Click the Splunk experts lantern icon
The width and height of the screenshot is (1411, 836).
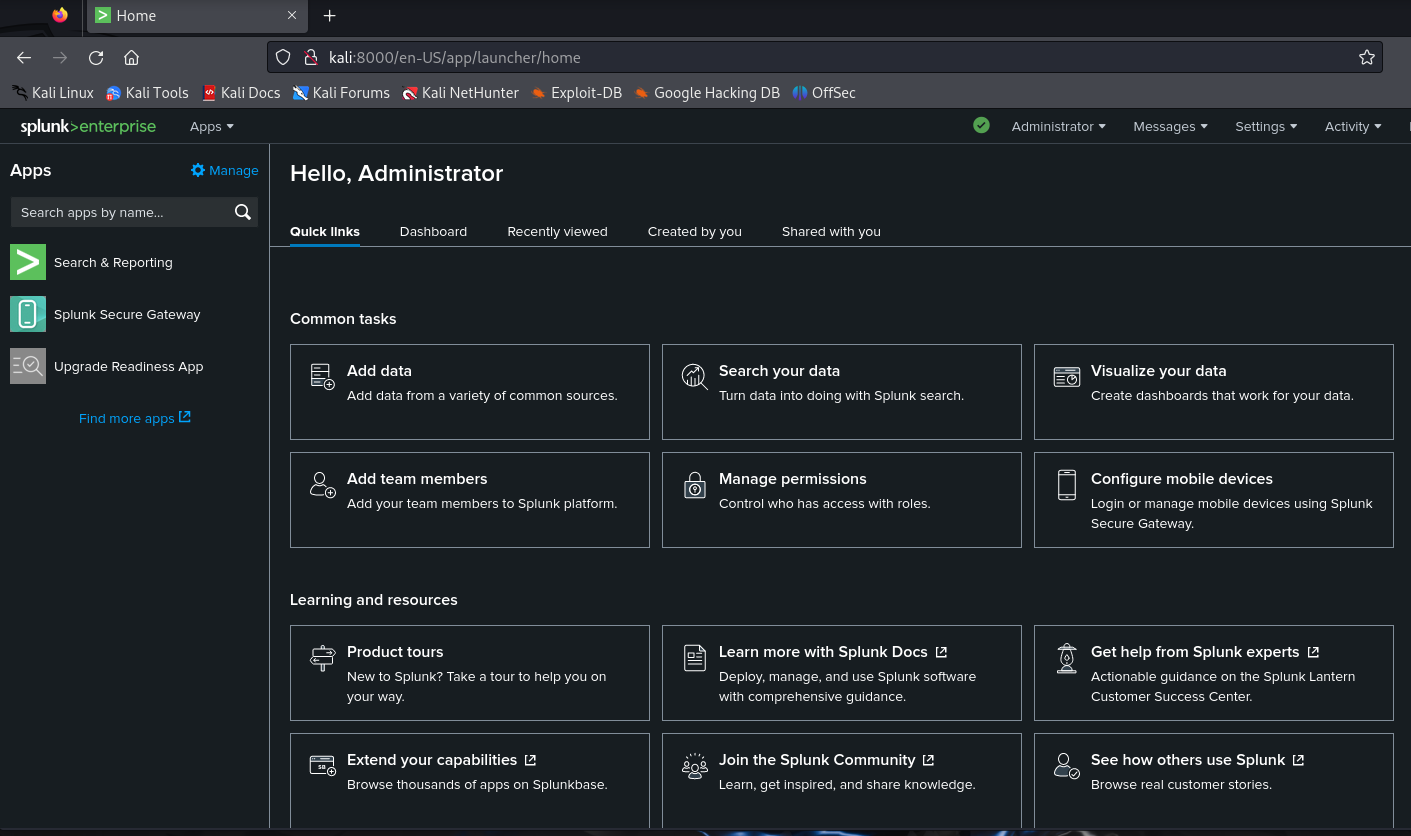click(1067, 658)
